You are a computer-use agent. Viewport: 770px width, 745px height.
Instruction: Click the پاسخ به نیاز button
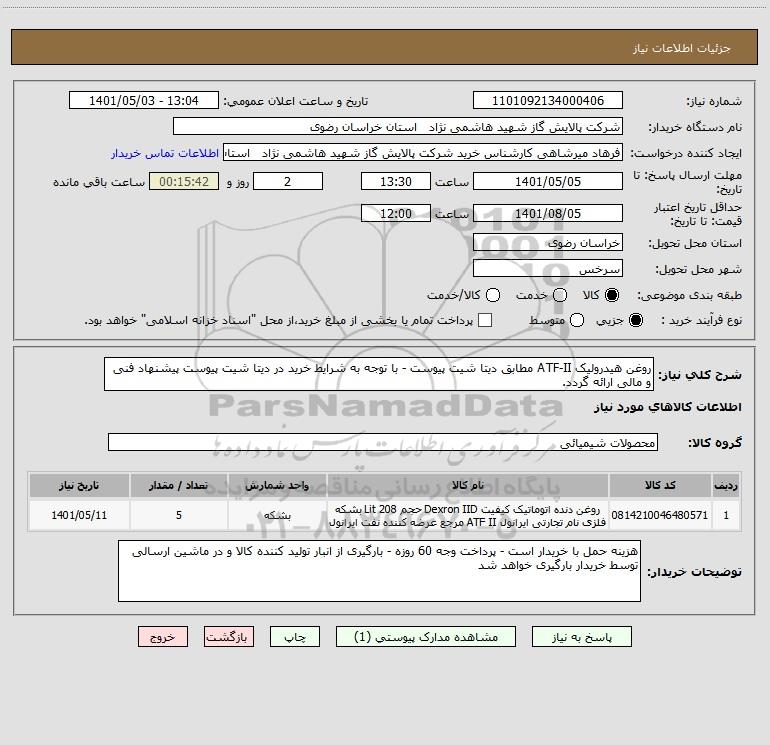click(582, 637)
